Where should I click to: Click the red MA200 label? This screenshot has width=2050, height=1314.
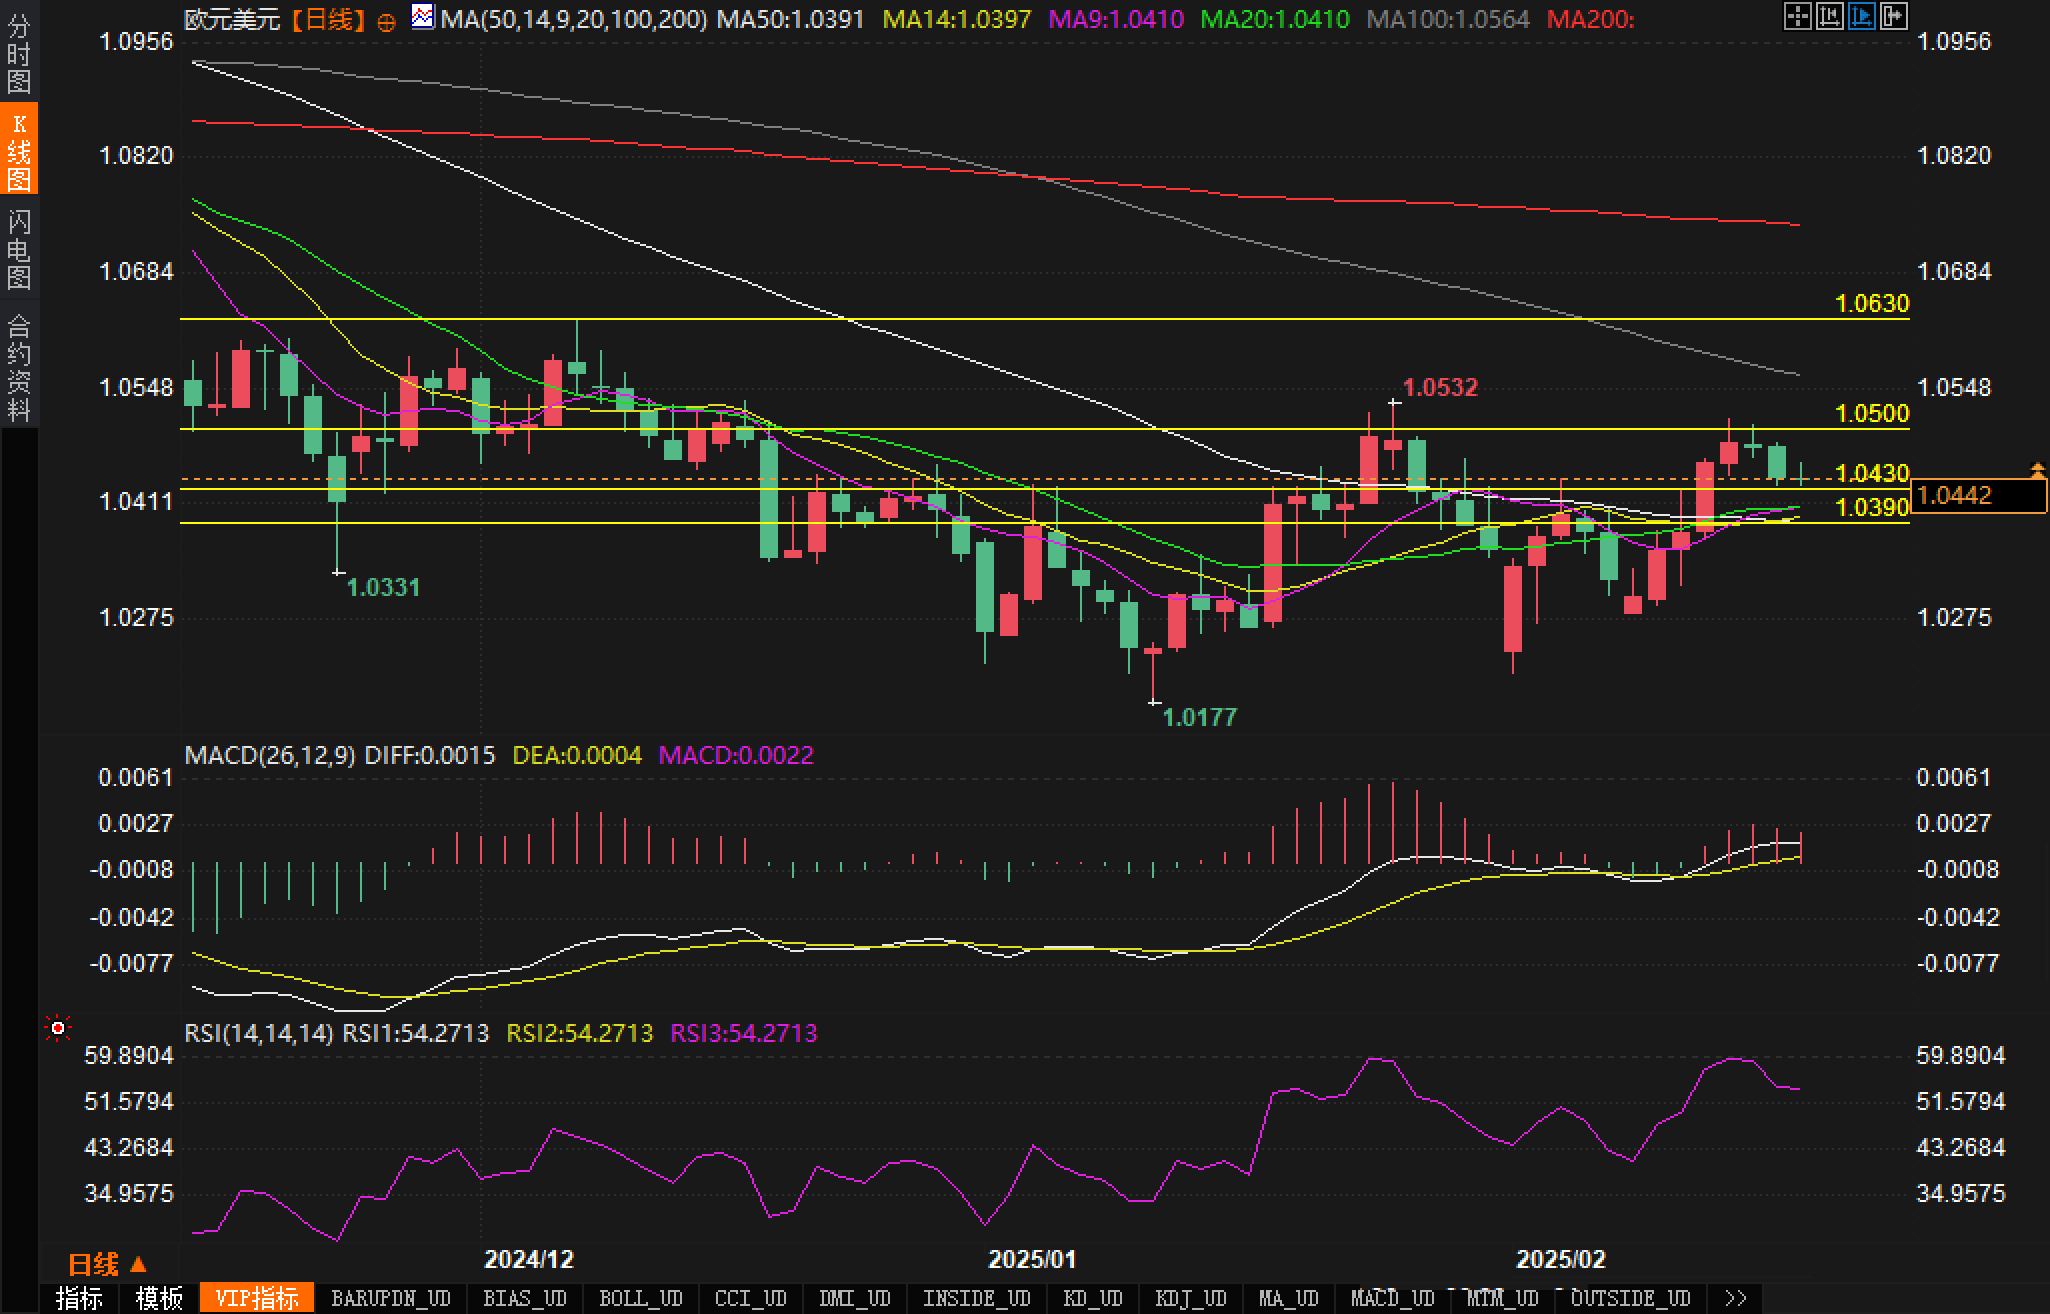click(x=1590, y=19)
